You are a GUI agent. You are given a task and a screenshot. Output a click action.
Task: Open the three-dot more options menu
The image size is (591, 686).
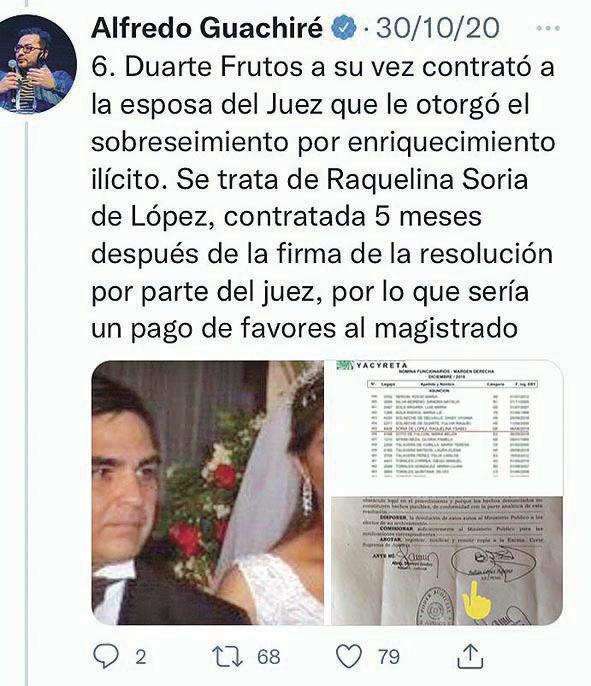tap(548, 28)
